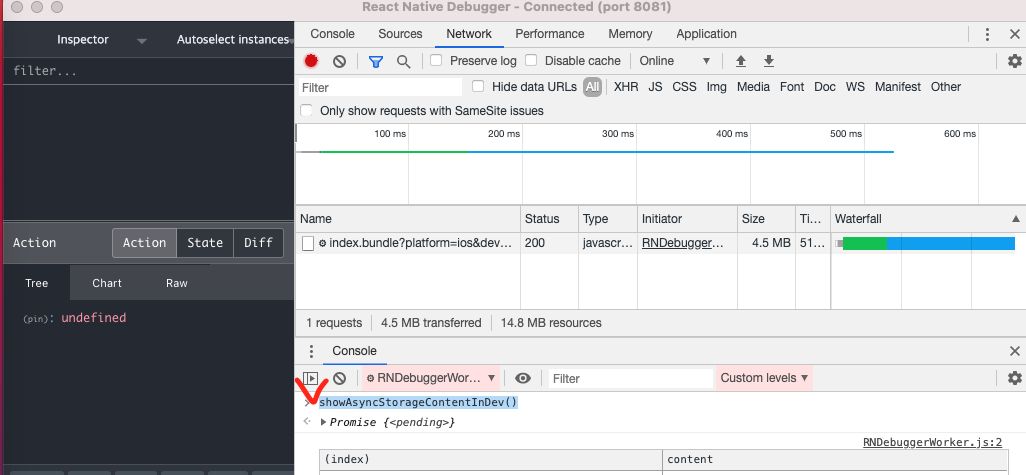
Task: Enable Preserve log checkbox
Action: 436,60
